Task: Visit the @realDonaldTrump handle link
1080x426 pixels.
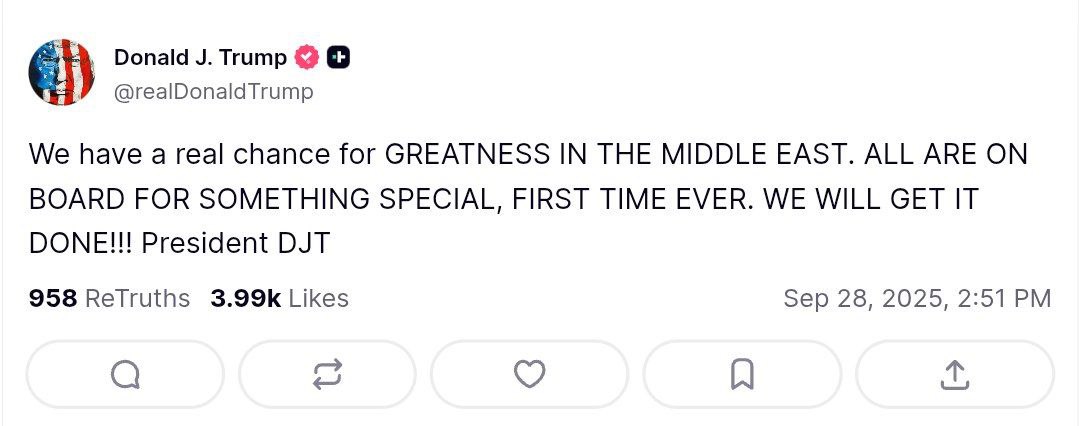Action: click(213, 91)
